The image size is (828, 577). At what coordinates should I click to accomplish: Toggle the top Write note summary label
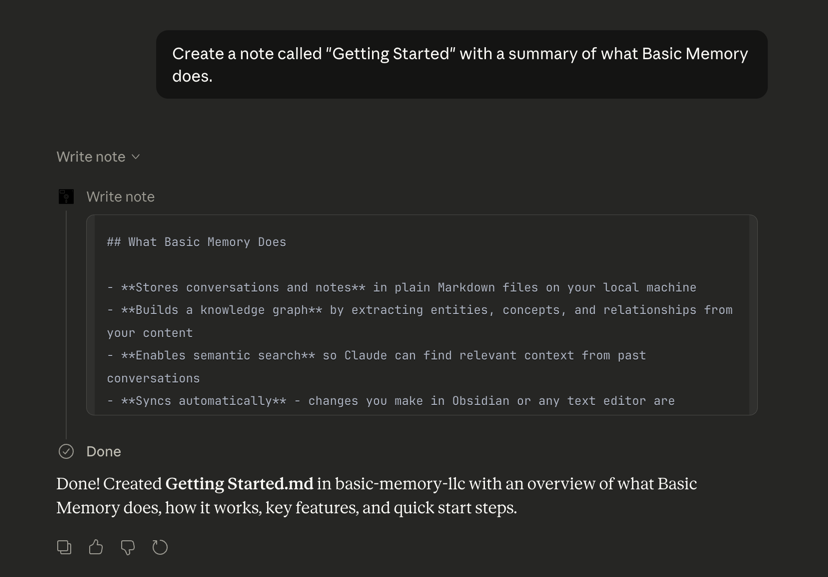91,157
